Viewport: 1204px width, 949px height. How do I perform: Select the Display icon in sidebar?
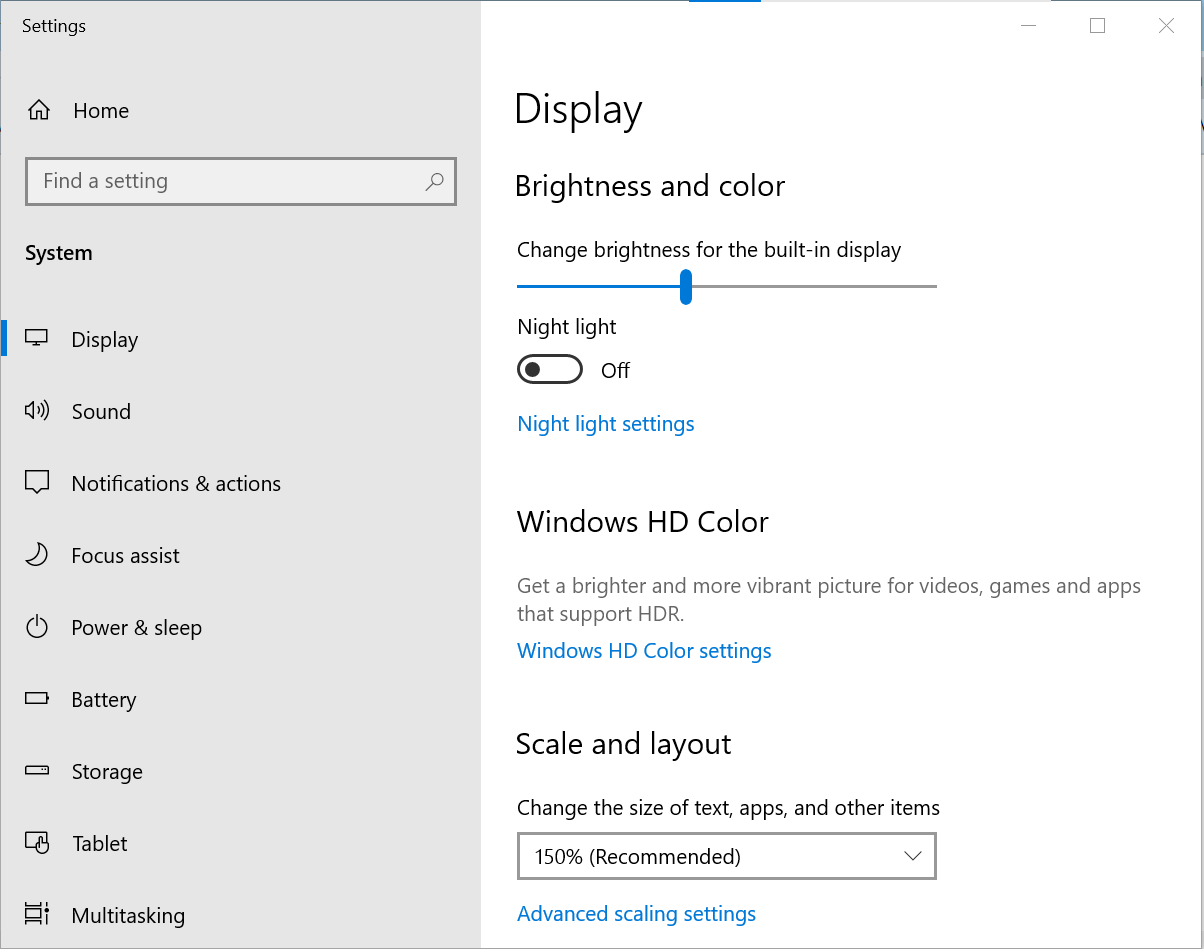(x=36, y=339)
